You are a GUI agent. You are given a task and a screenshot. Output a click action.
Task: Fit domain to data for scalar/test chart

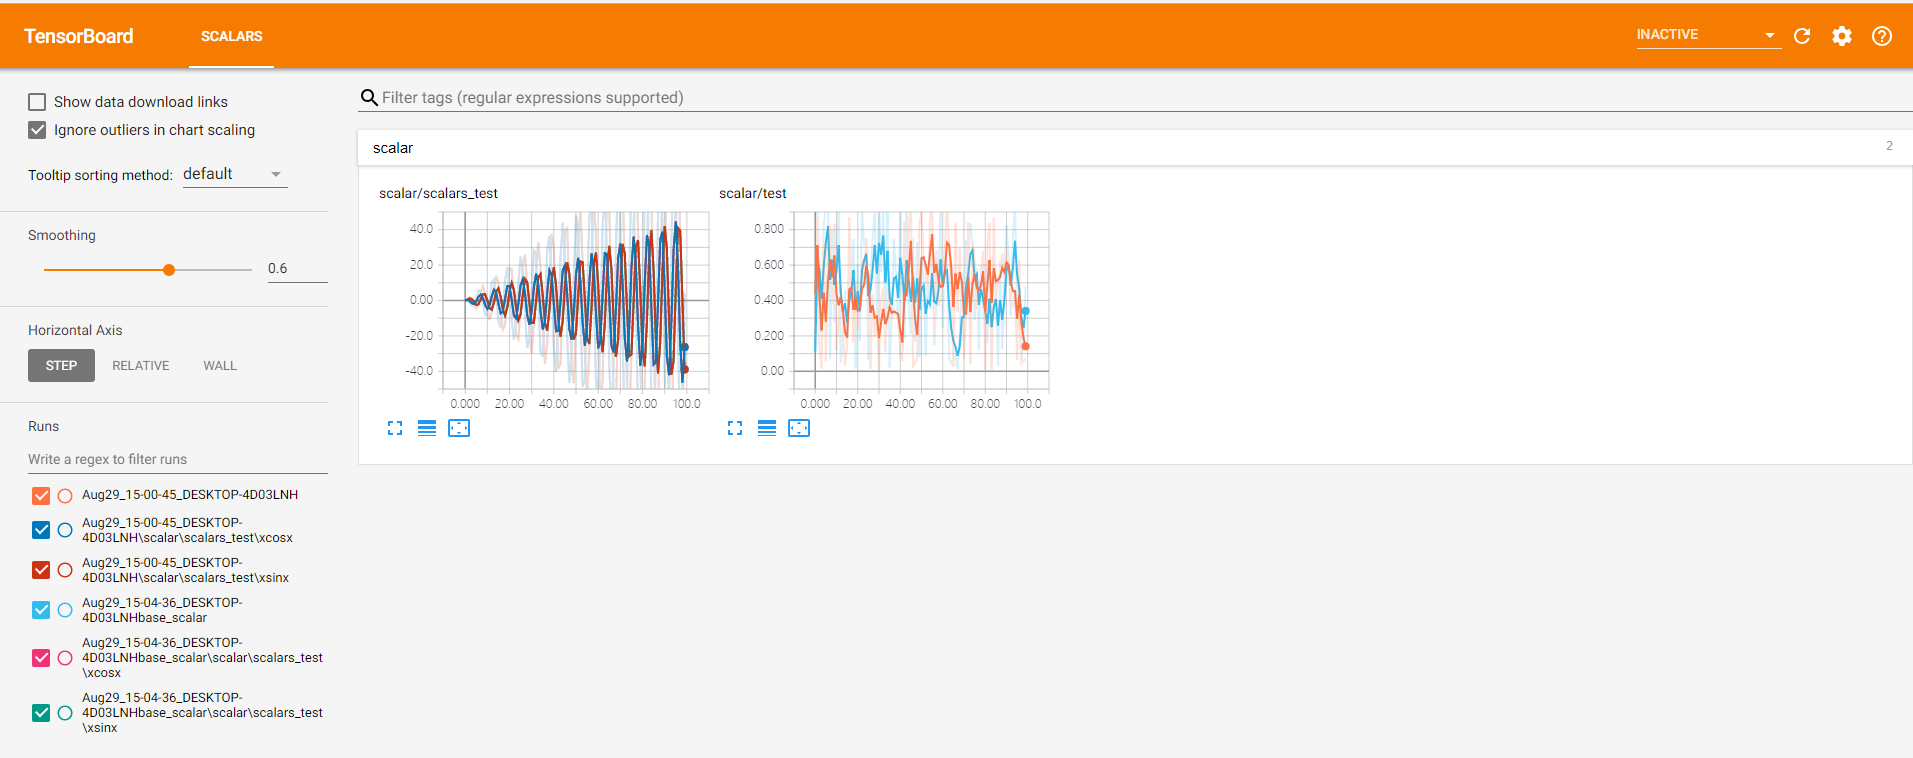(x=799, y=428)
